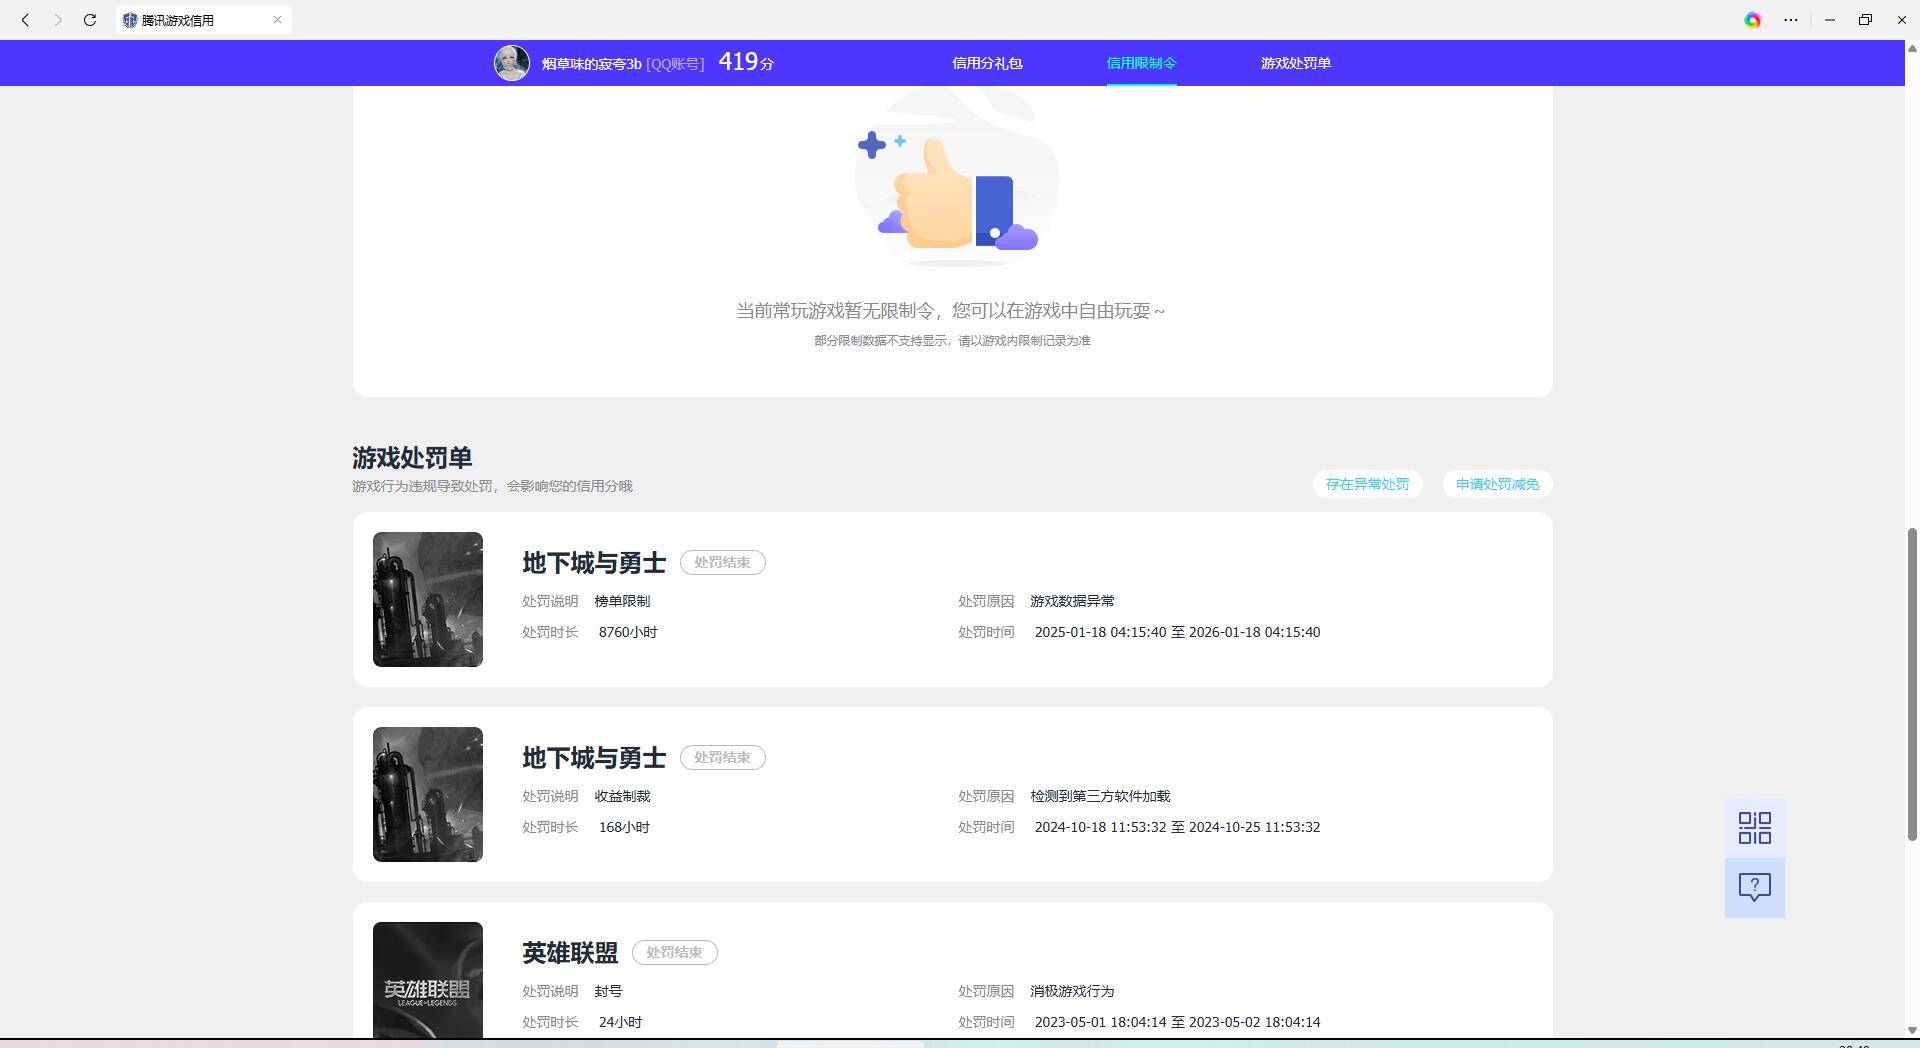
Task: Click the browser back arrow
Action: tap(25, 20)
